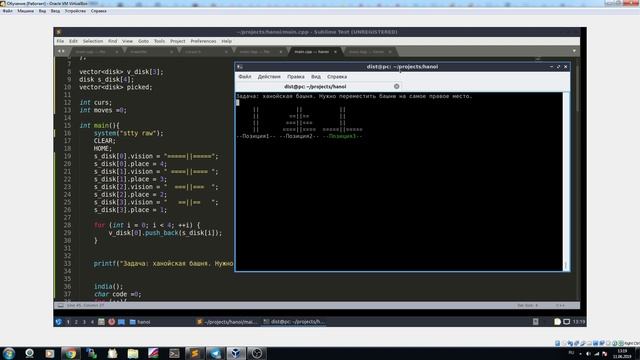640x360 pixels.
Task: Open Файл menu in the terminal window
Action: coord(245,77)
